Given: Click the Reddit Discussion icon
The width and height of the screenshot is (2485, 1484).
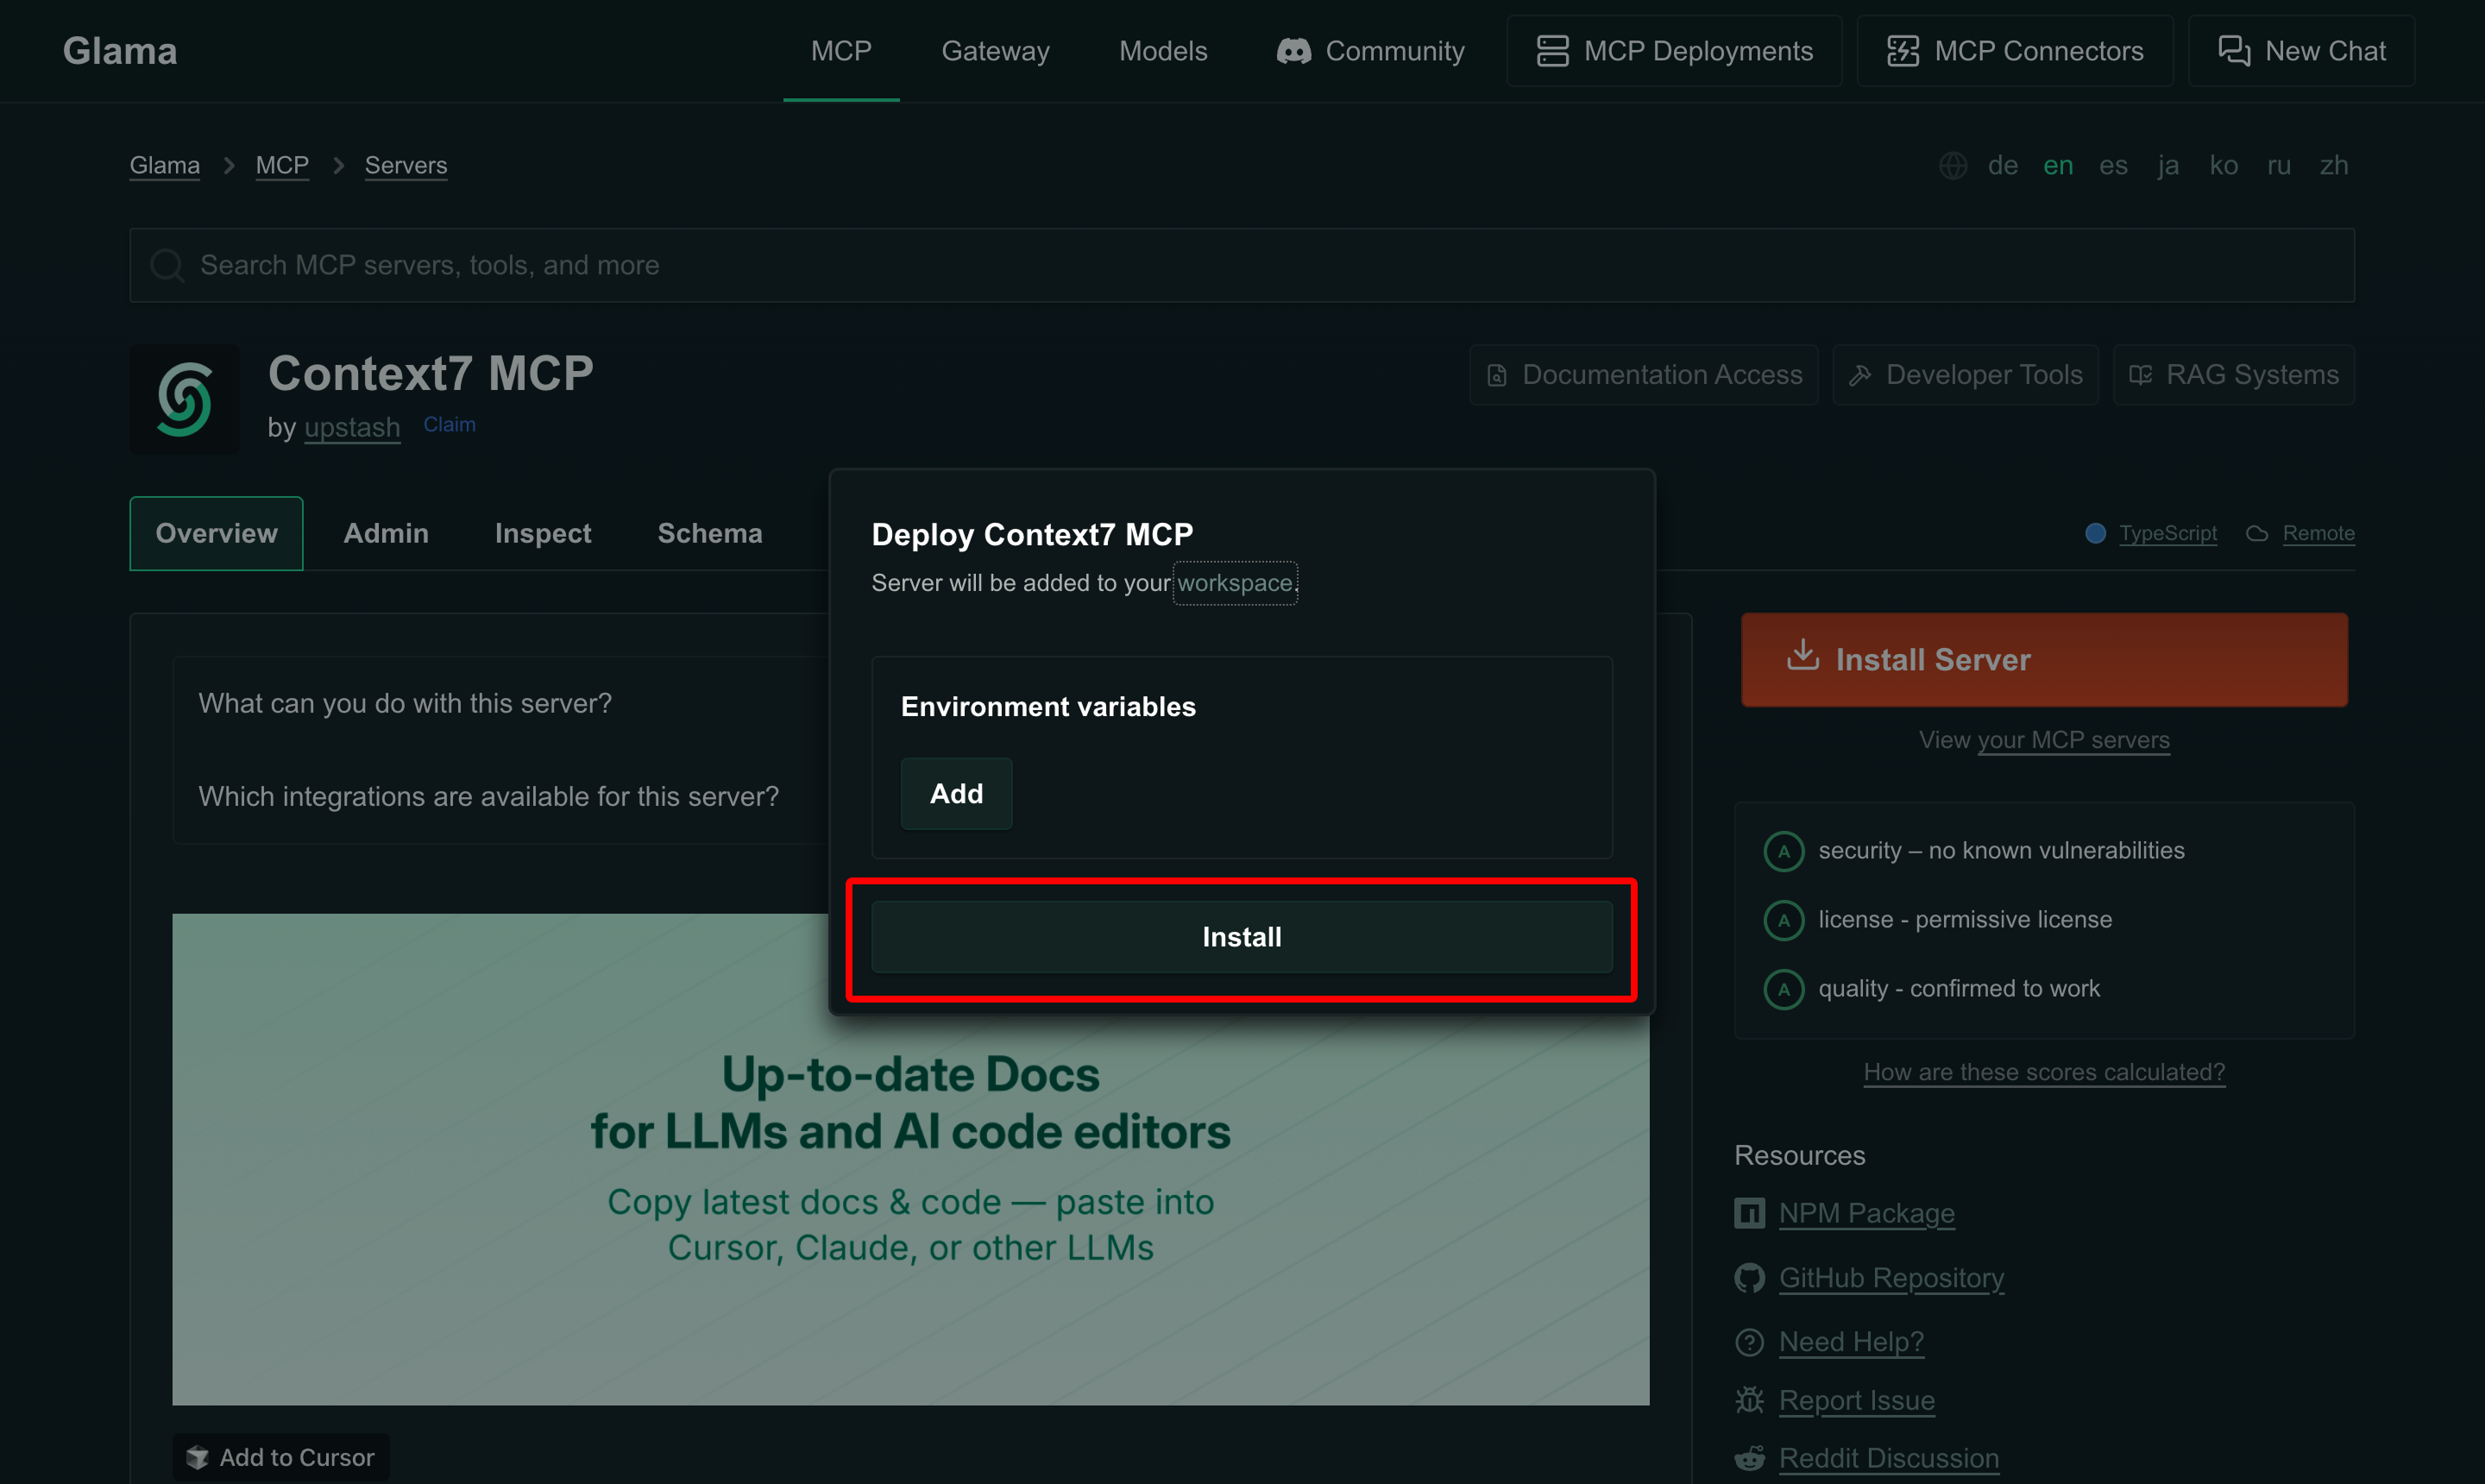Looking at the screenshot, I should coord(1749,1458).
